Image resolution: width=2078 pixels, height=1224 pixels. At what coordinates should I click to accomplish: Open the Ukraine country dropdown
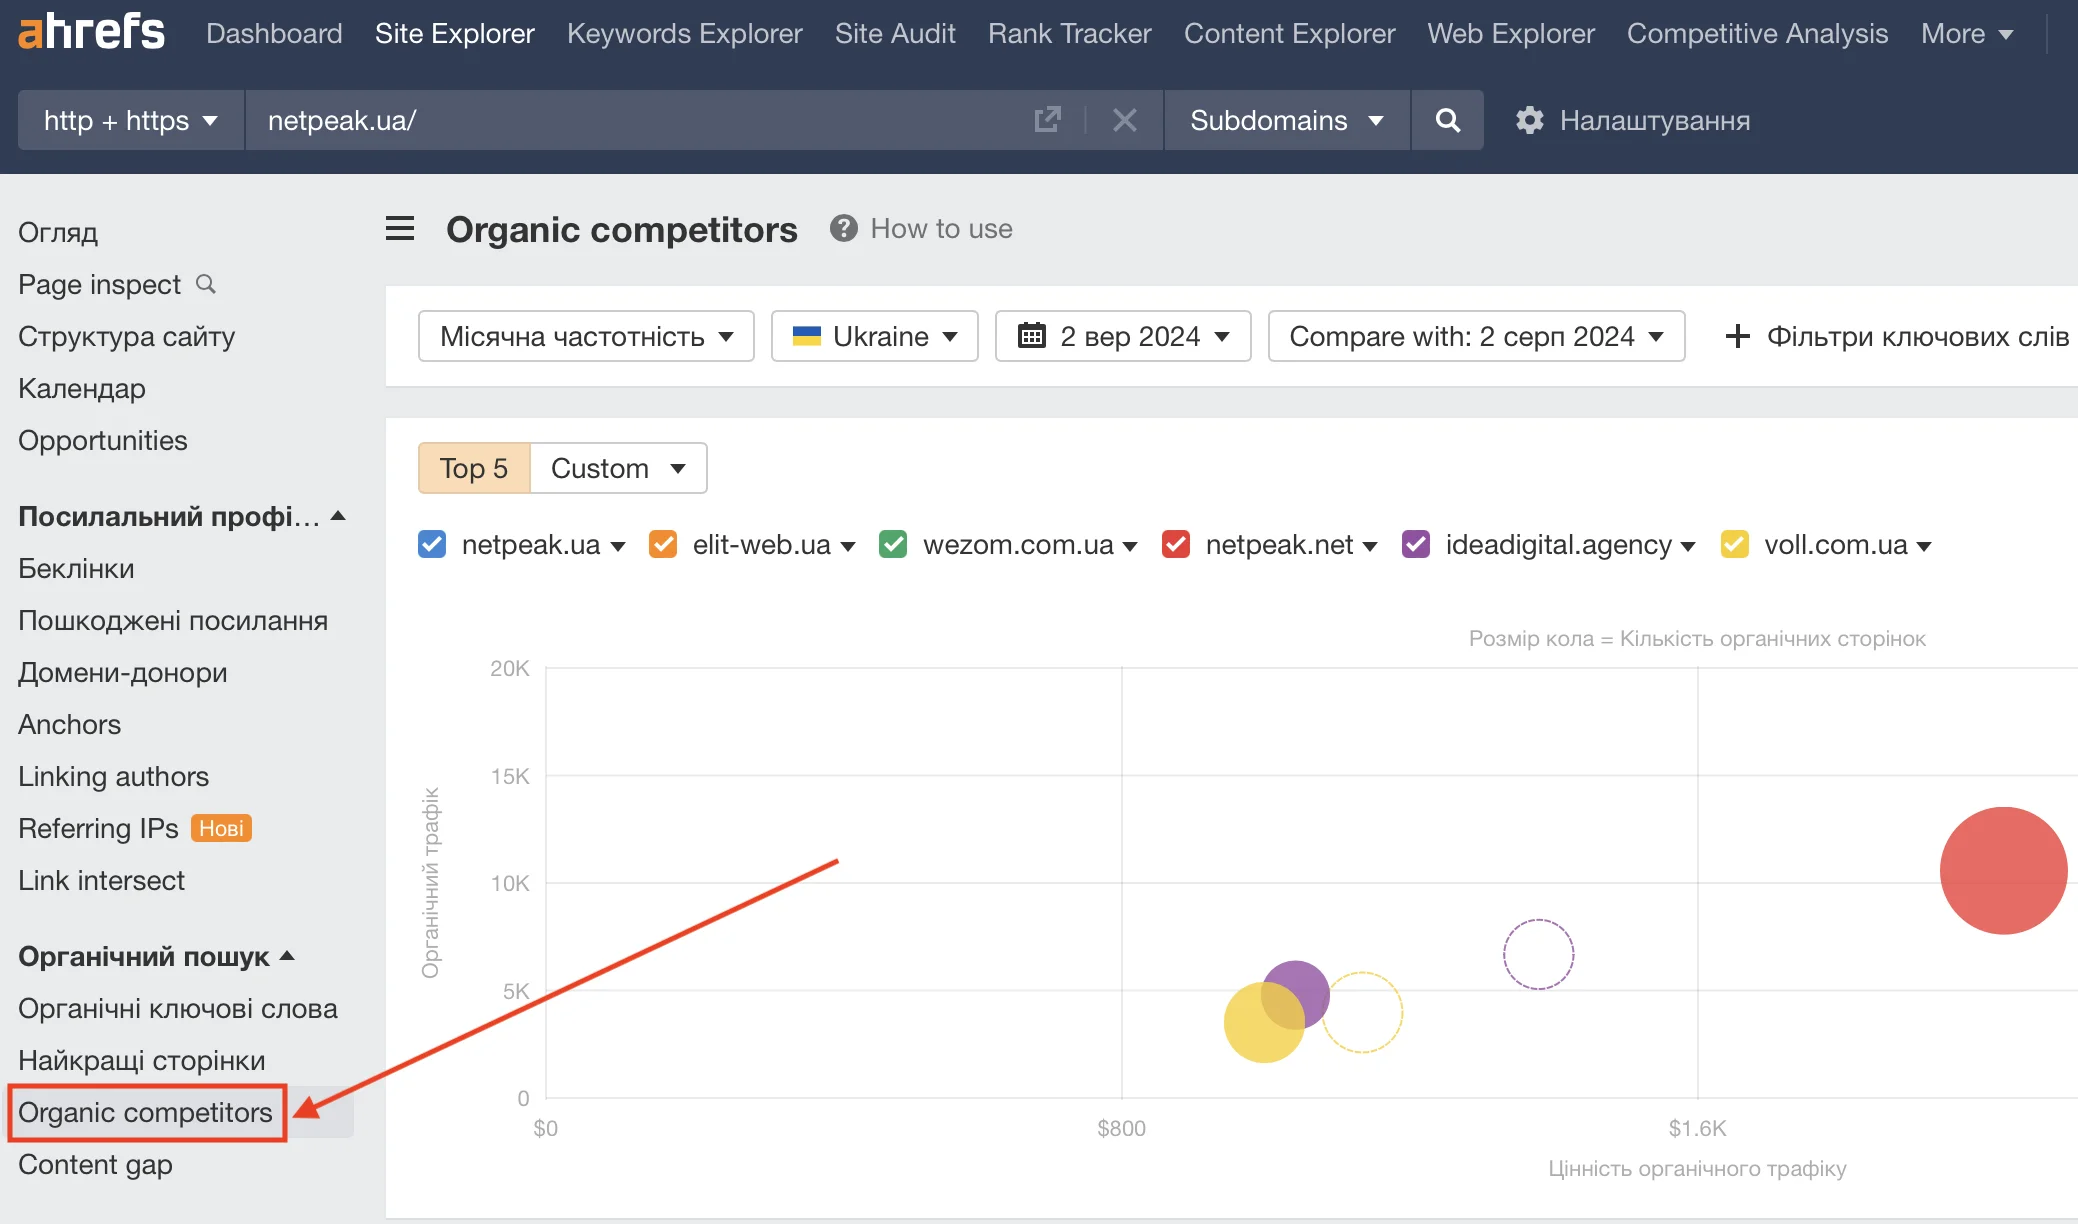tap(874, 336)
